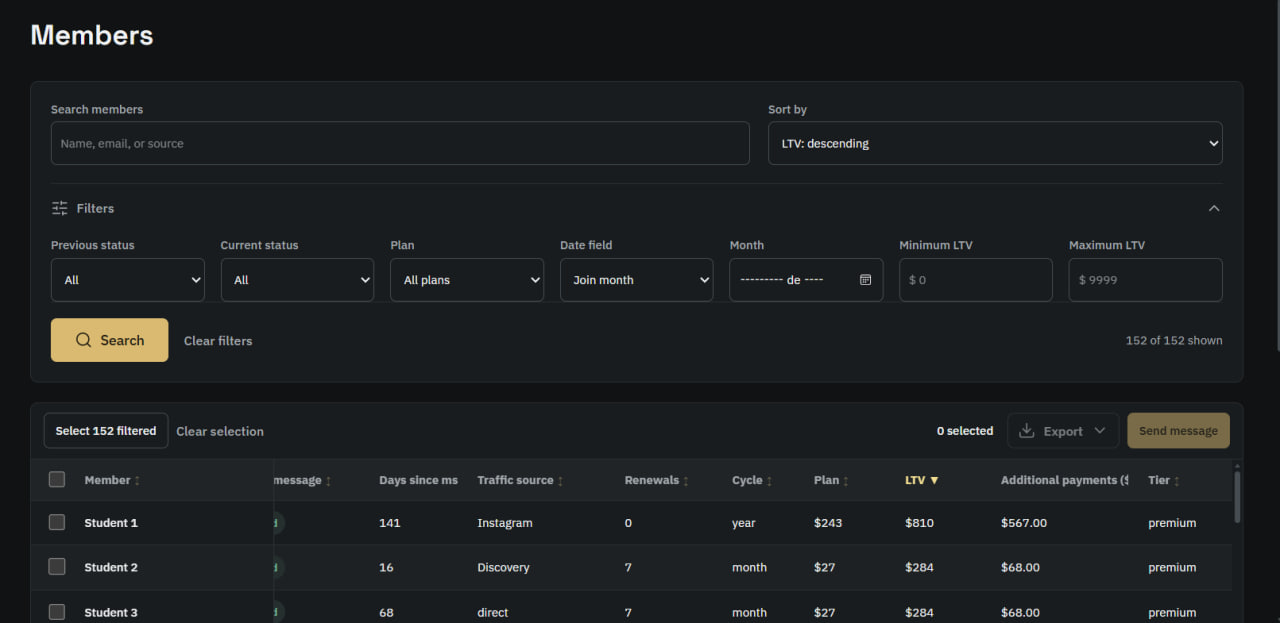Image resolution: width=1280 pixels, height=623 pixels.
Task: Click the Clear selection link
Action: (x=220, y=431)
